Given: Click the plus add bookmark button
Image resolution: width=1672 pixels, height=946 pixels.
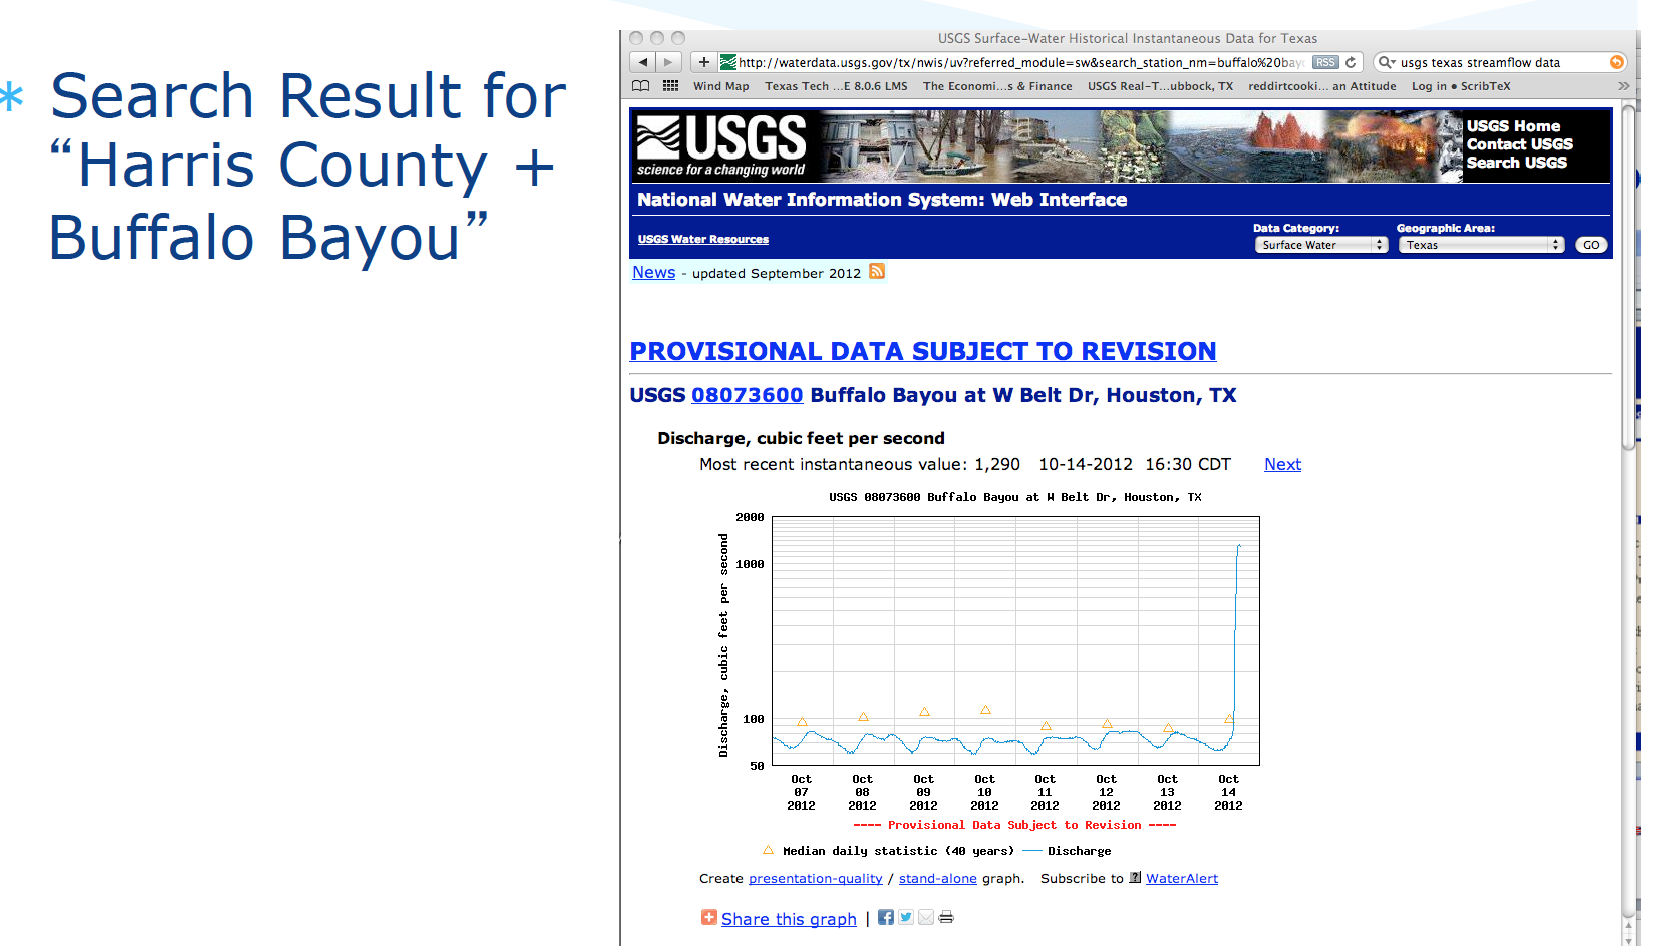Looking at the screenshot, I should [704, 62].
